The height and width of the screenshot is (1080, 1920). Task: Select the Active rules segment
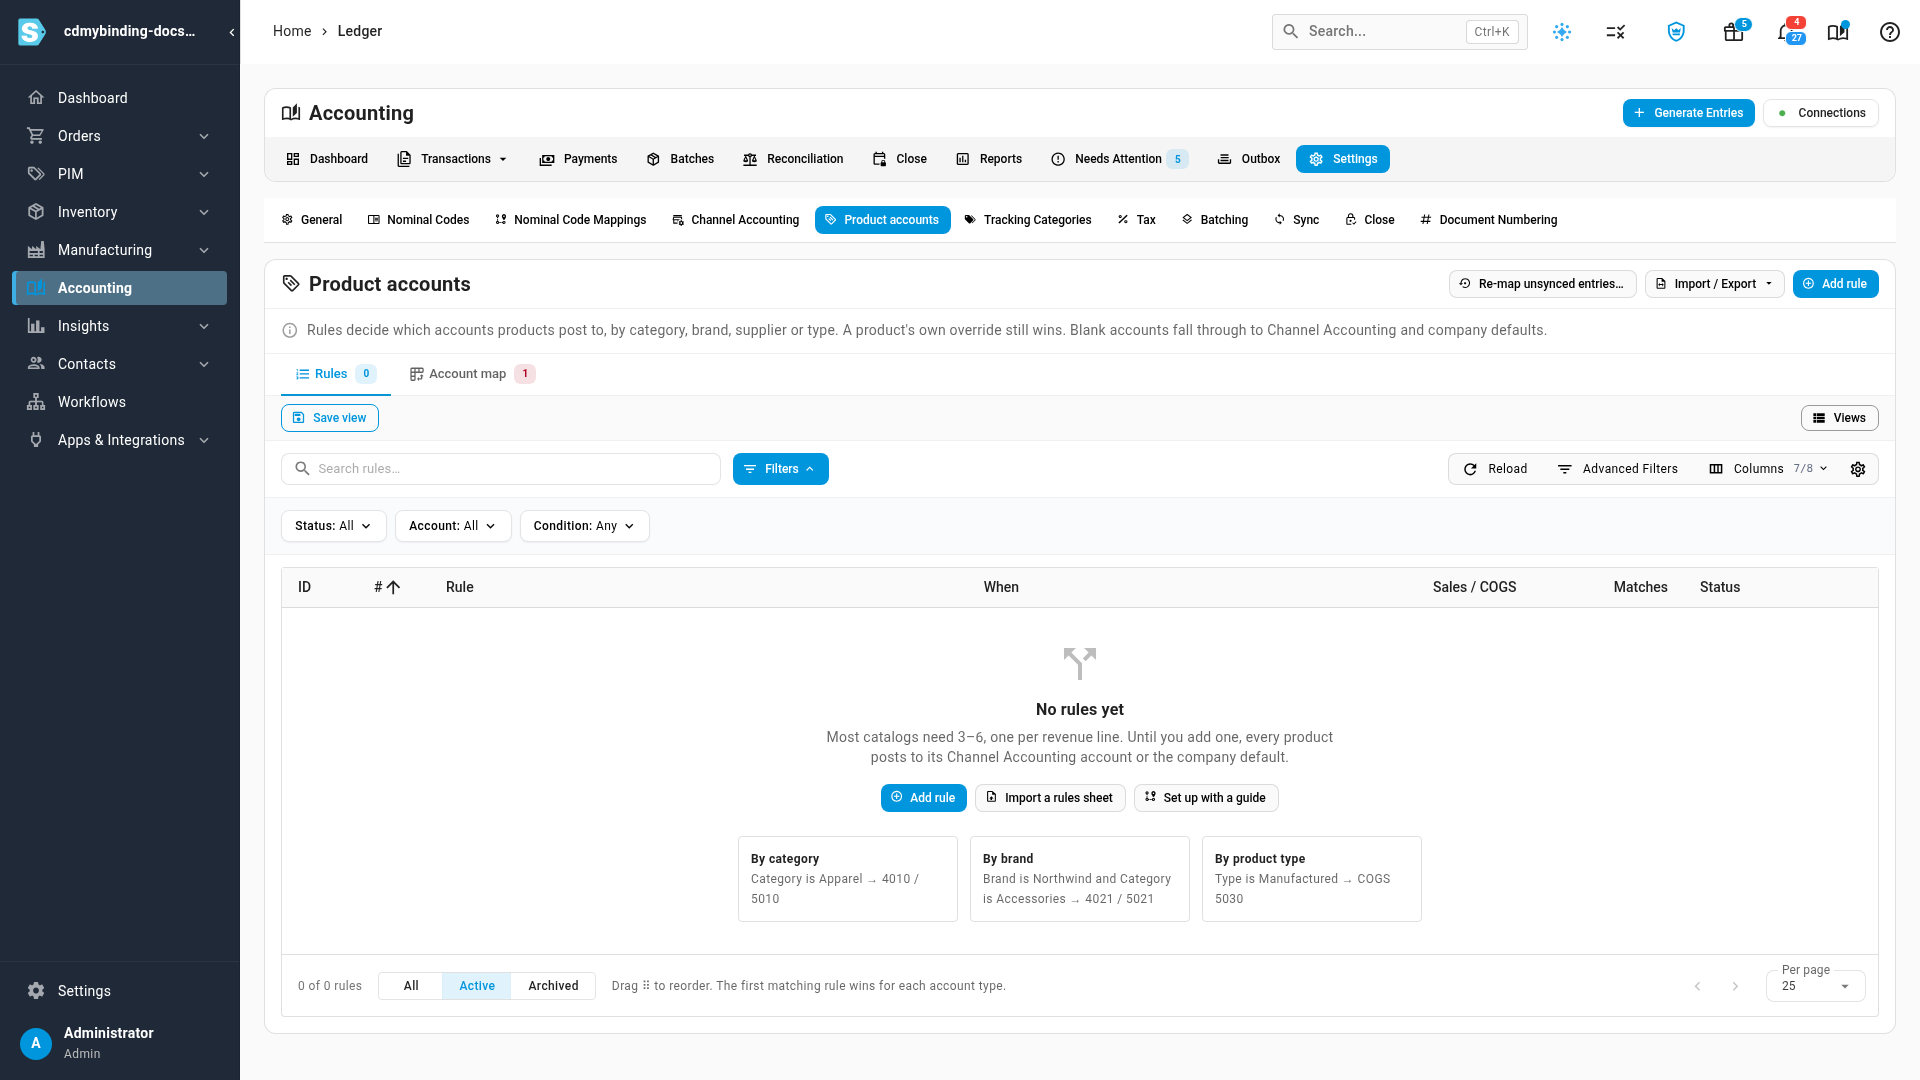tap(477, 986)
